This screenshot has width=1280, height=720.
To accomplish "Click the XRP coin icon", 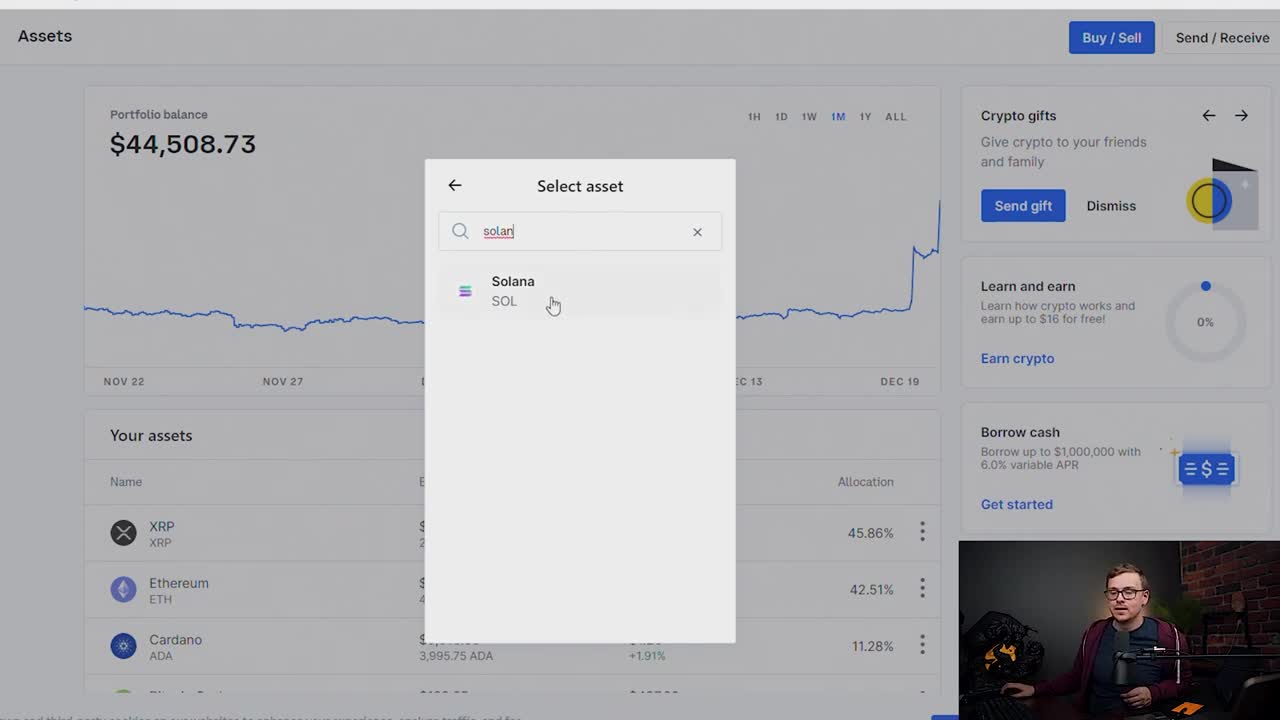I will [123, 533].
